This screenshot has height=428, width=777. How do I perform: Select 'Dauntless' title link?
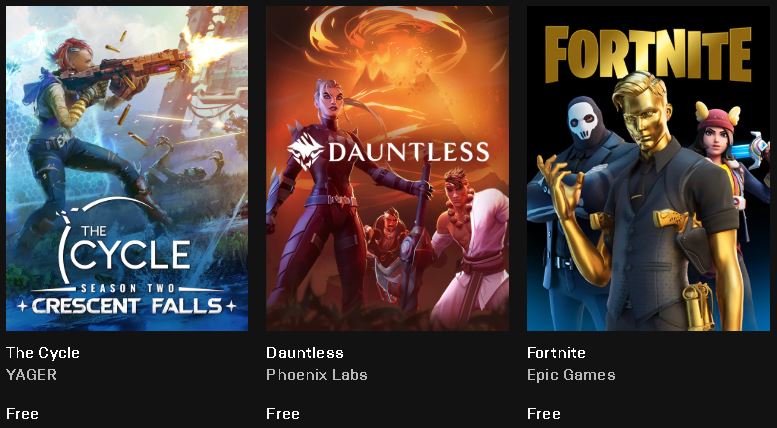pyautogui.click(x=305, y=353)
